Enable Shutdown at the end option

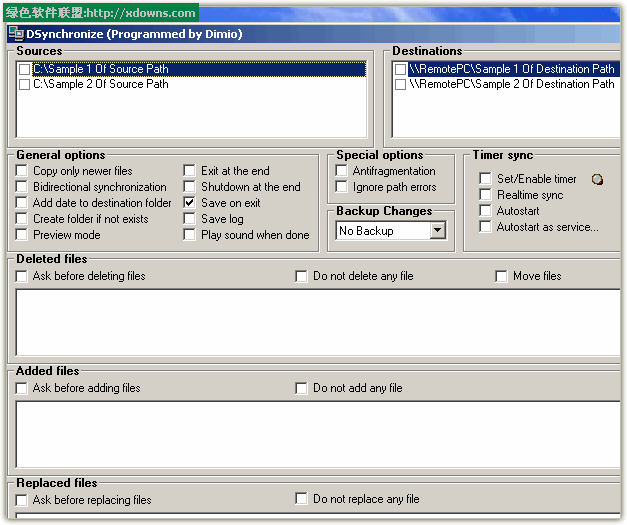[190, 187]
